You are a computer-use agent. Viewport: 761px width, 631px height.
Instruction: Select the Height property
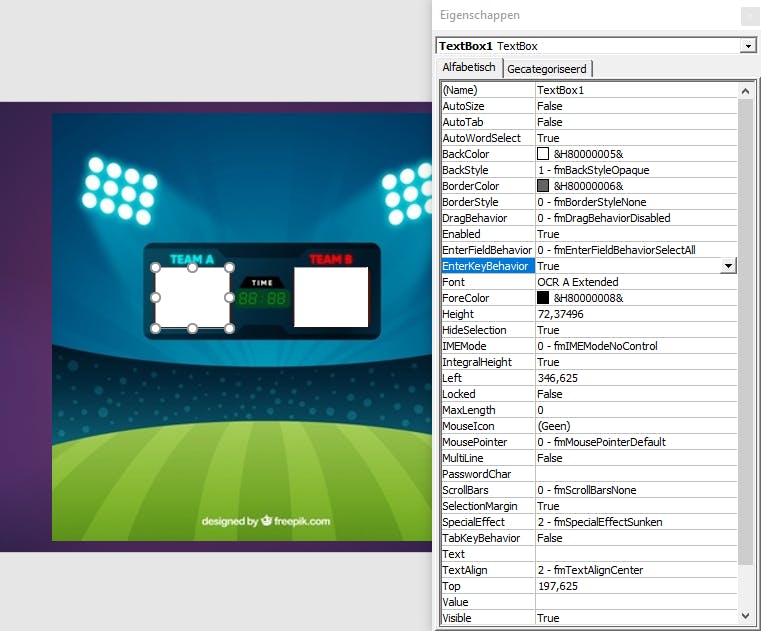coord(488,315)
